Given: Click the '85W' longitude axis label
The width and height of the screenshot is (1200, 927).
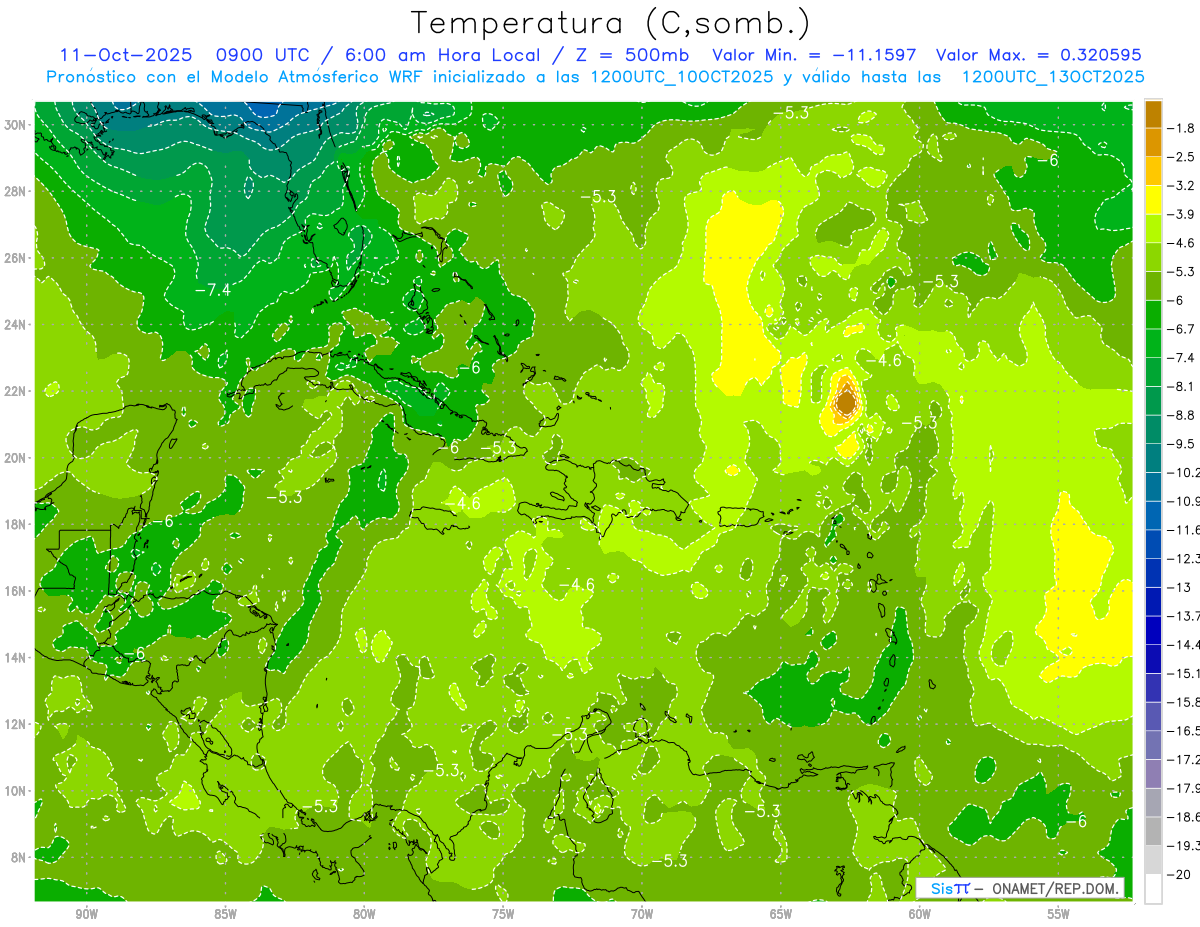Looking at the screenshot, I should coord(225,914).
